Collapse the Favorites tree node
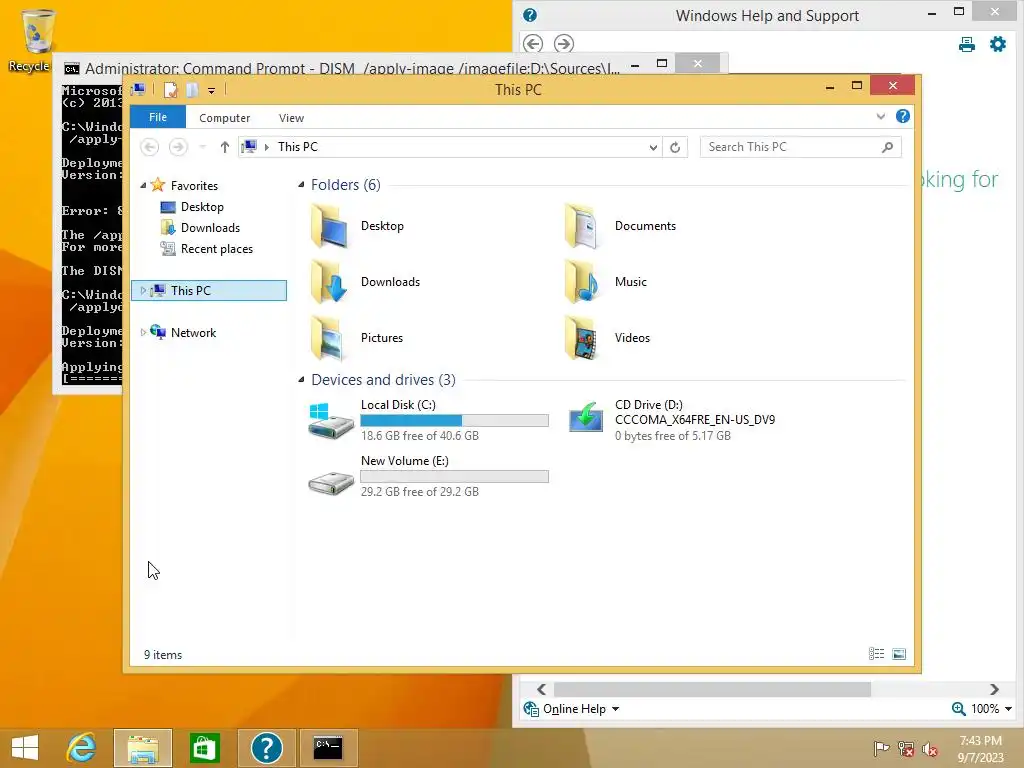 point(143,185)
